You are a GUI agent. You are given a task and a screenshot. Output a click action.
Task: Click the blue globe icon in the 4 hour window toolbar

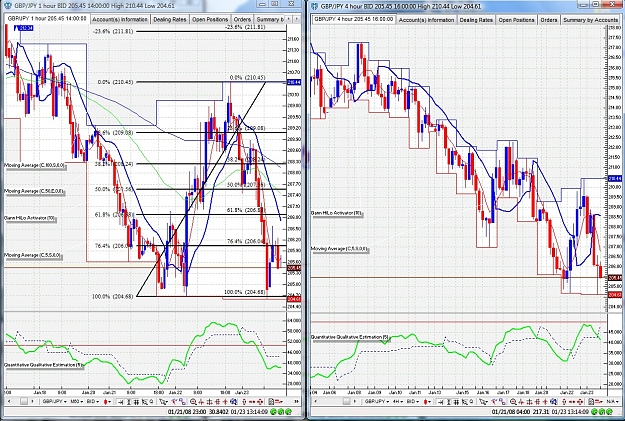pyautogui.click(x=554, y=401)
